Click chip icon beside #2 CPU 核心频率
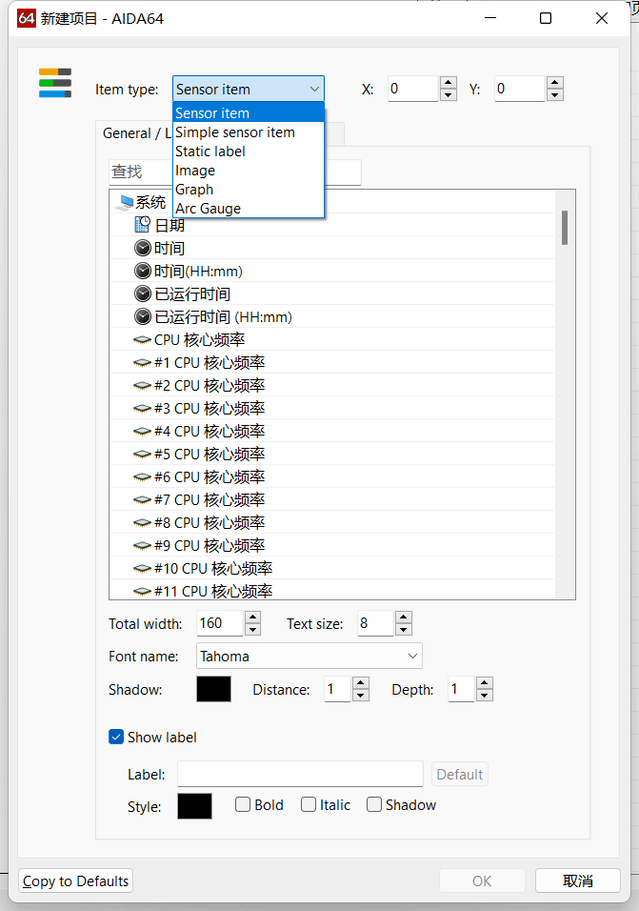 (142, 385)
